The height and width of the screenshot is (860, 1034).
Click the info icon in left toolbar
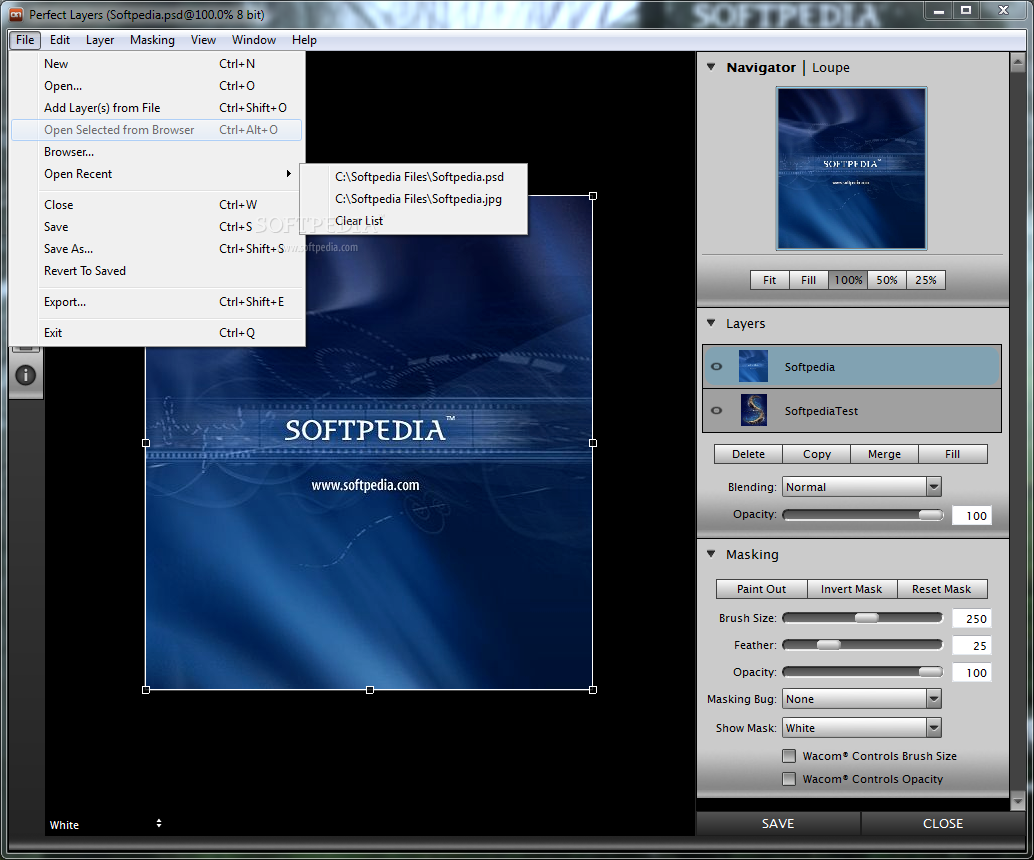(x=25, y=375)
